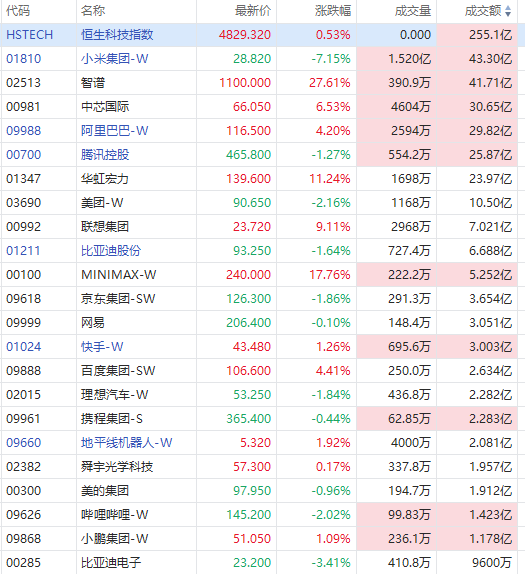This screenshot has width=525, height=574.
Task: Click stock code 09988 link
Action: click(23, 131)
